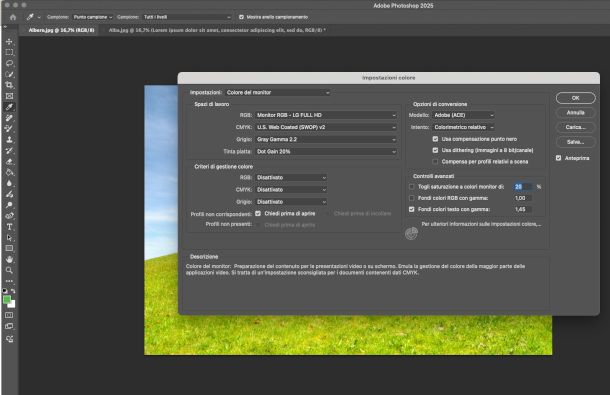Click the OK button
Viewport: 610px width, 395px height.
(575, 98)
